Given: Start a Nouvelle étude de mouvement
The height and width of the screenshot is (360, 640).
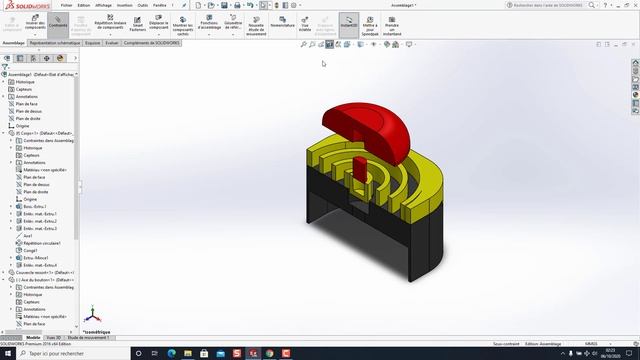Looking at the screenshot, I should (x=256, y=27).
